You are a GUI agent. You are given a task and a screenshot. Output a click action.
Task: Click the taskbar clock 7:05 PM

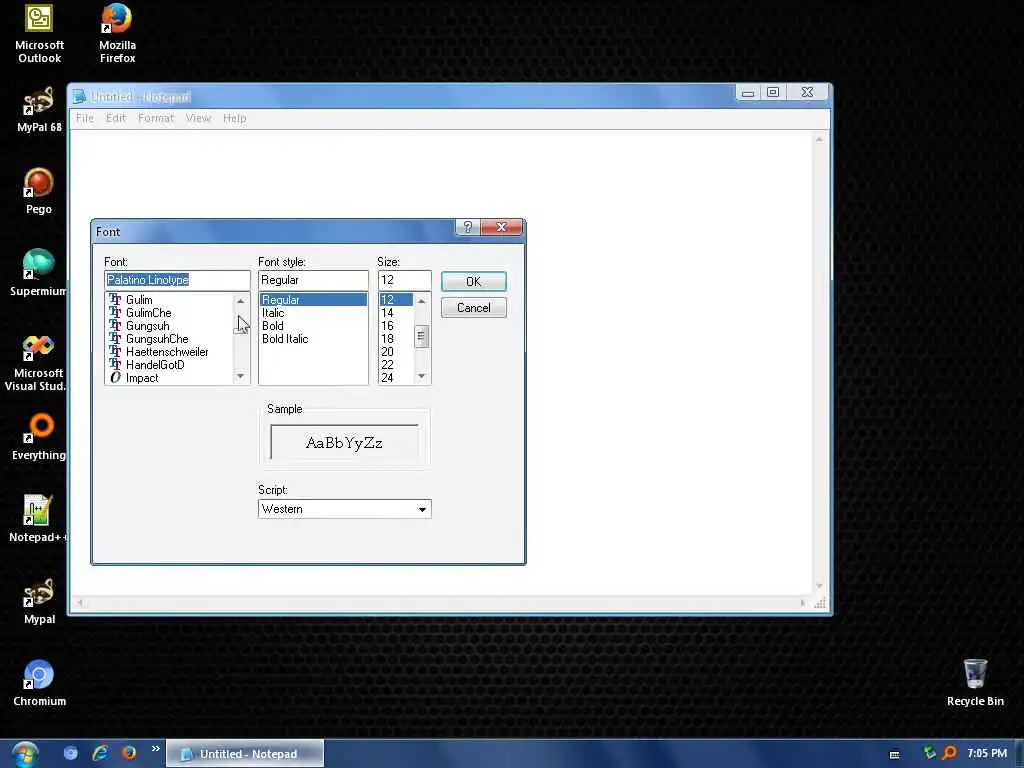click(x=987, y=753)
